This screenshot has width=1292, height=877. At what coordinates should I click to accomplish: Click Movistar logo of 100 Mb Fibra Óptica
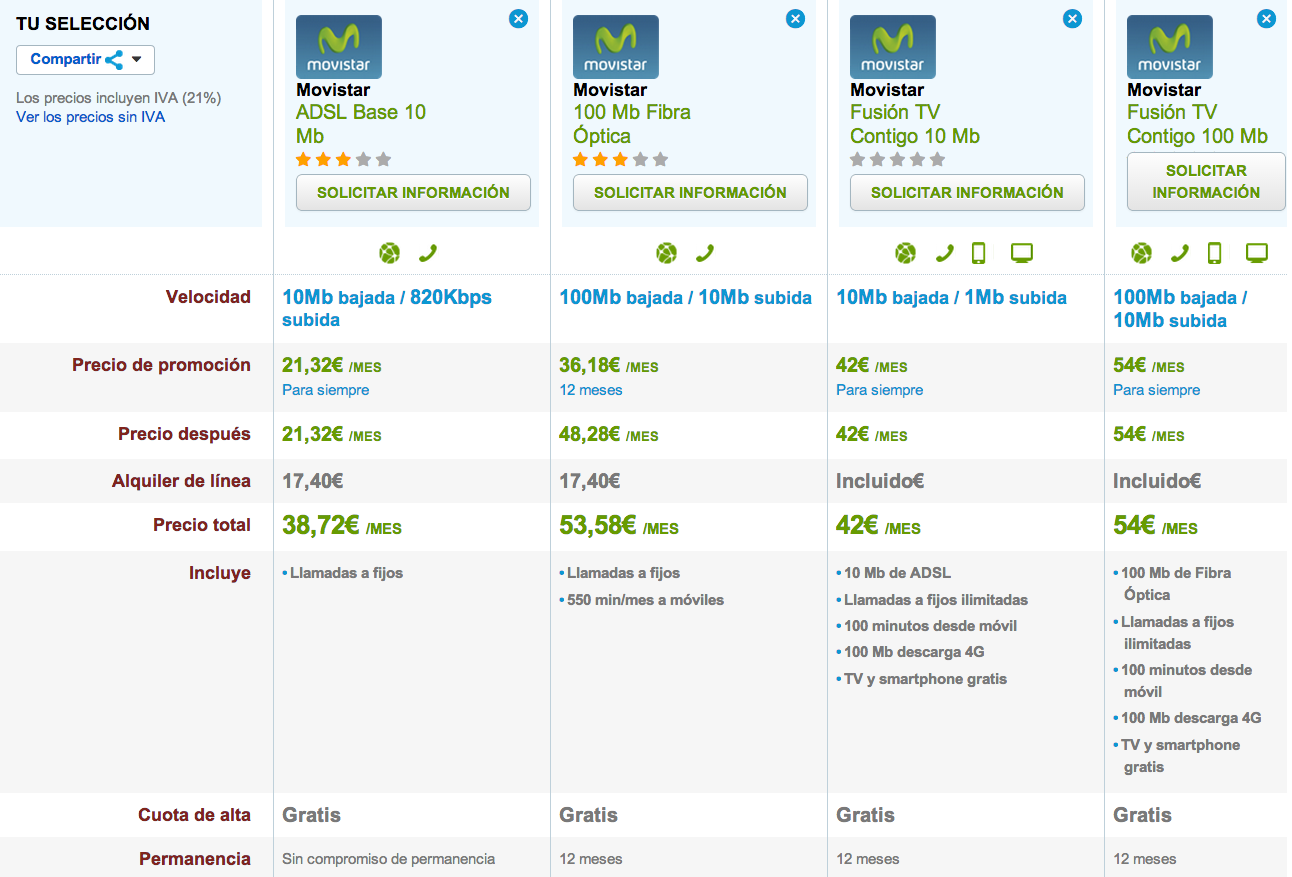[616, 47]
